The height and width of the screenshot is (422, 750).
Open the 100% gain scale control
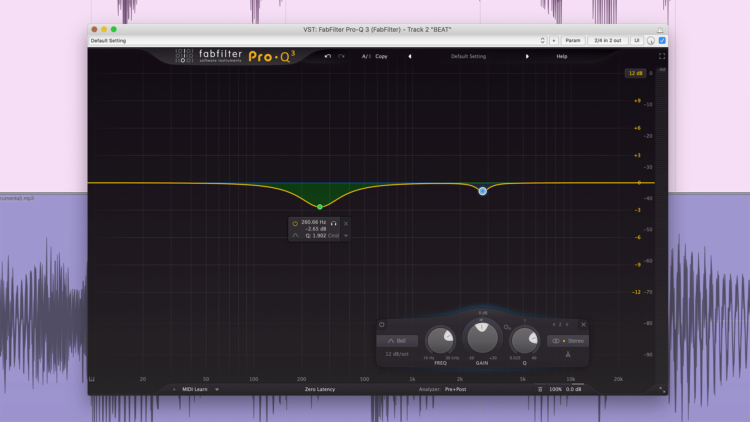click(555, 389)
